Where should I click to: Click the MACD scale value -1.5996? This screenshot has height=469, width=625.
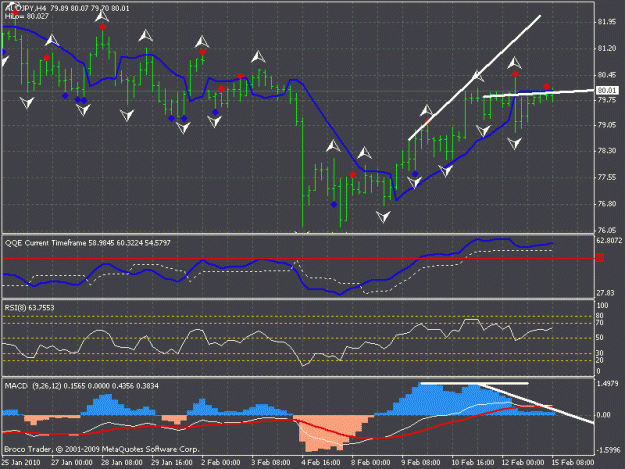608,450
